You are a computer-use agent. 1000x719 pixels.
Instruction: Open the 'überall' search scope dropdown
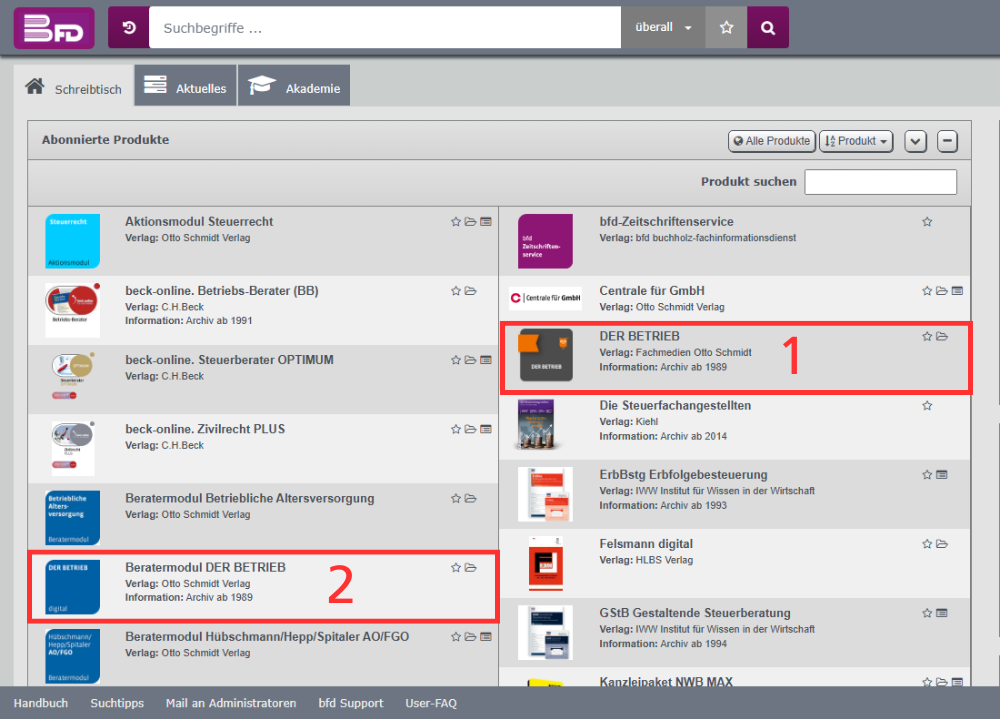663,28
